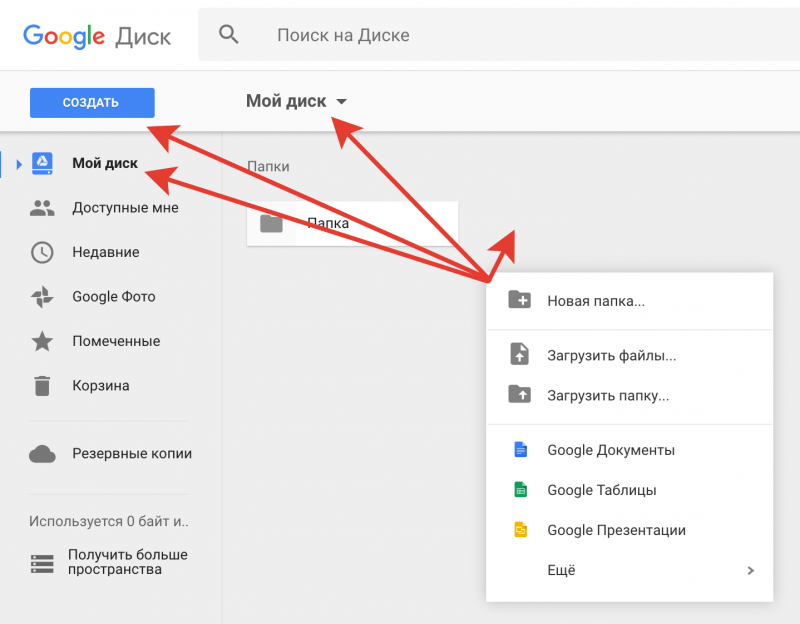Expand the Мой диск sidebar tree arrow
Image resolution: width=800 pixels, height=624 pixels.
tap(19, 164)
